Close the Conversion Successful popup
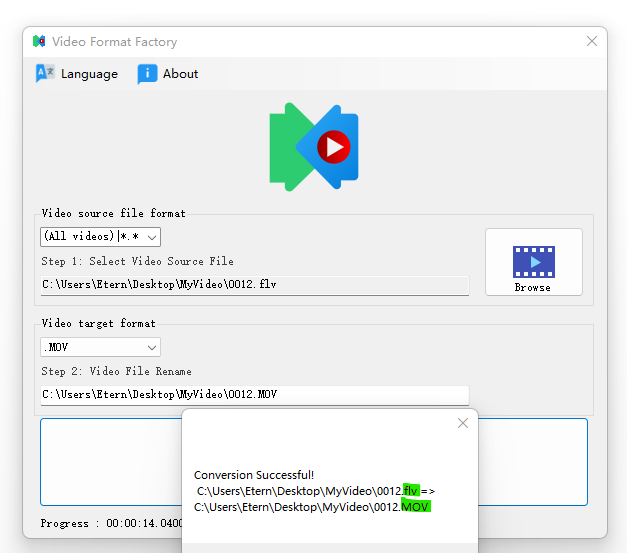The height and width of the screenshot is (553, 627). click(x=463, y=423)
